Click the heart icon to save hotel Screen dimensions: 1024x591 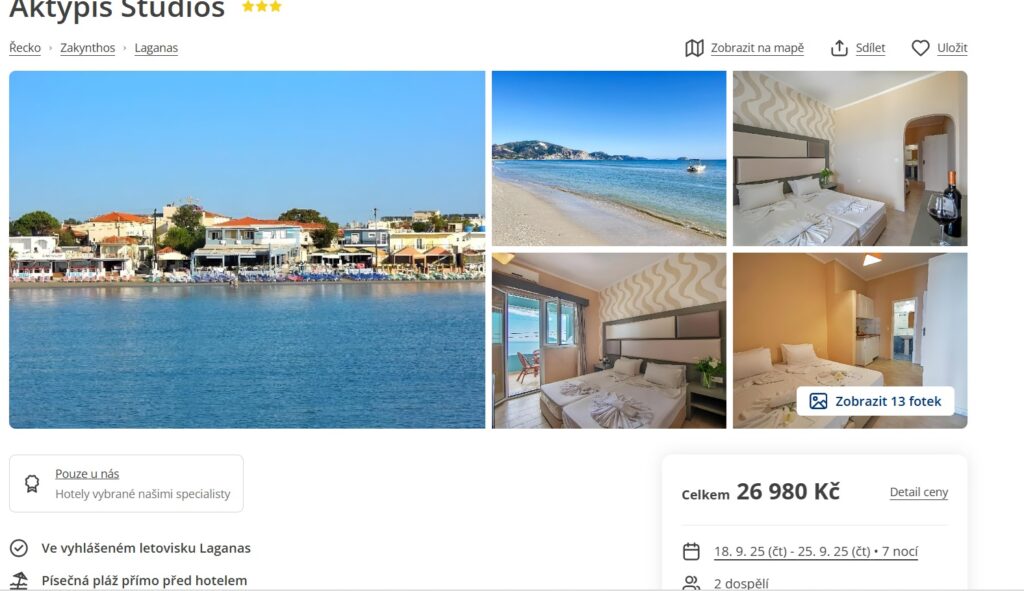(x=920, y=48)
